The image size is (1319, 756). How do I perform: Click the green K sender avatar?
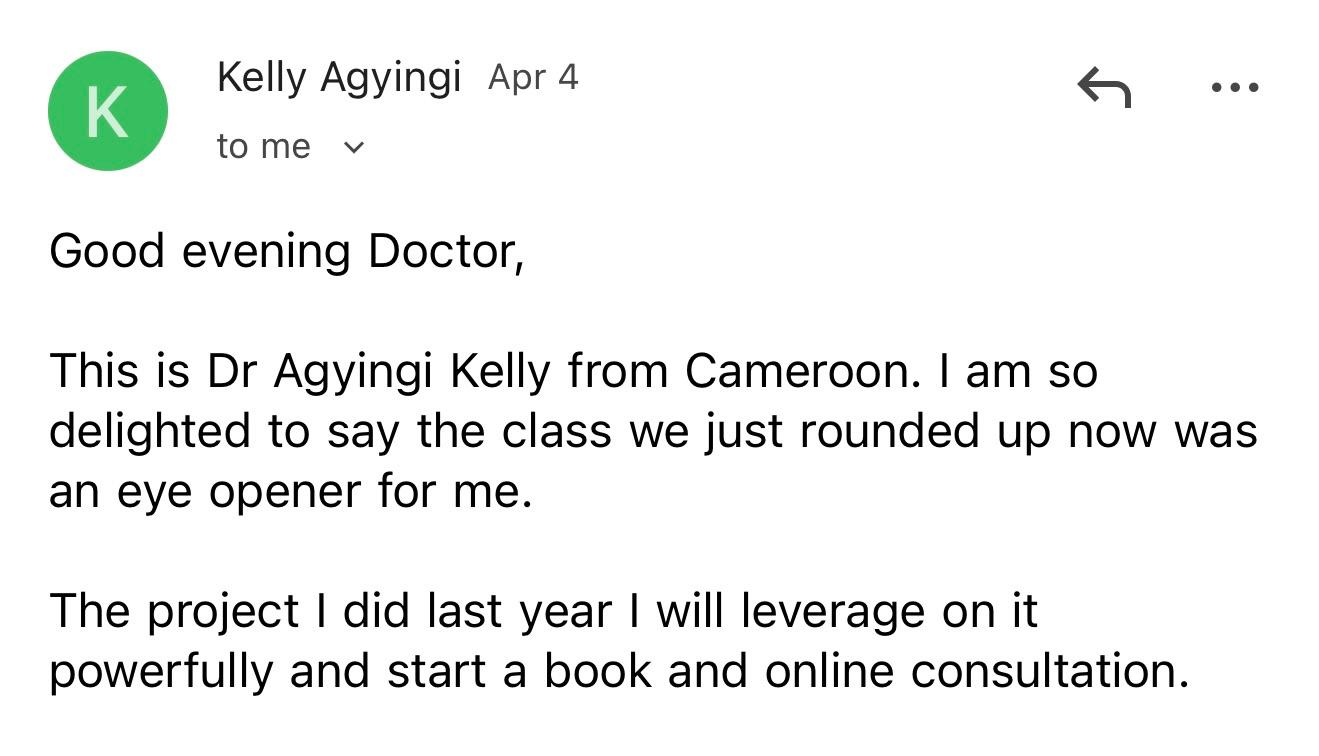tap(107, 111)
